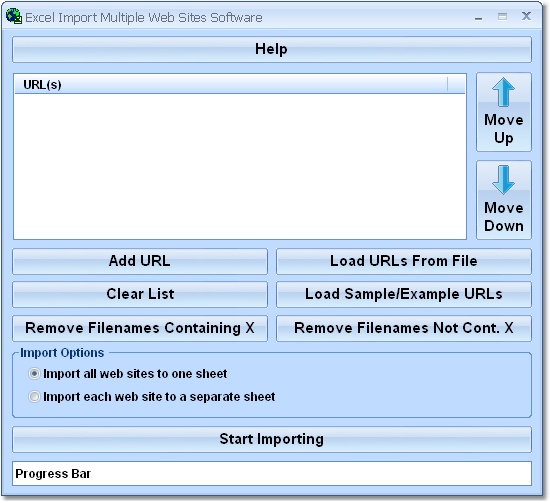Click the Move Up arrow button

coord(504,112)
